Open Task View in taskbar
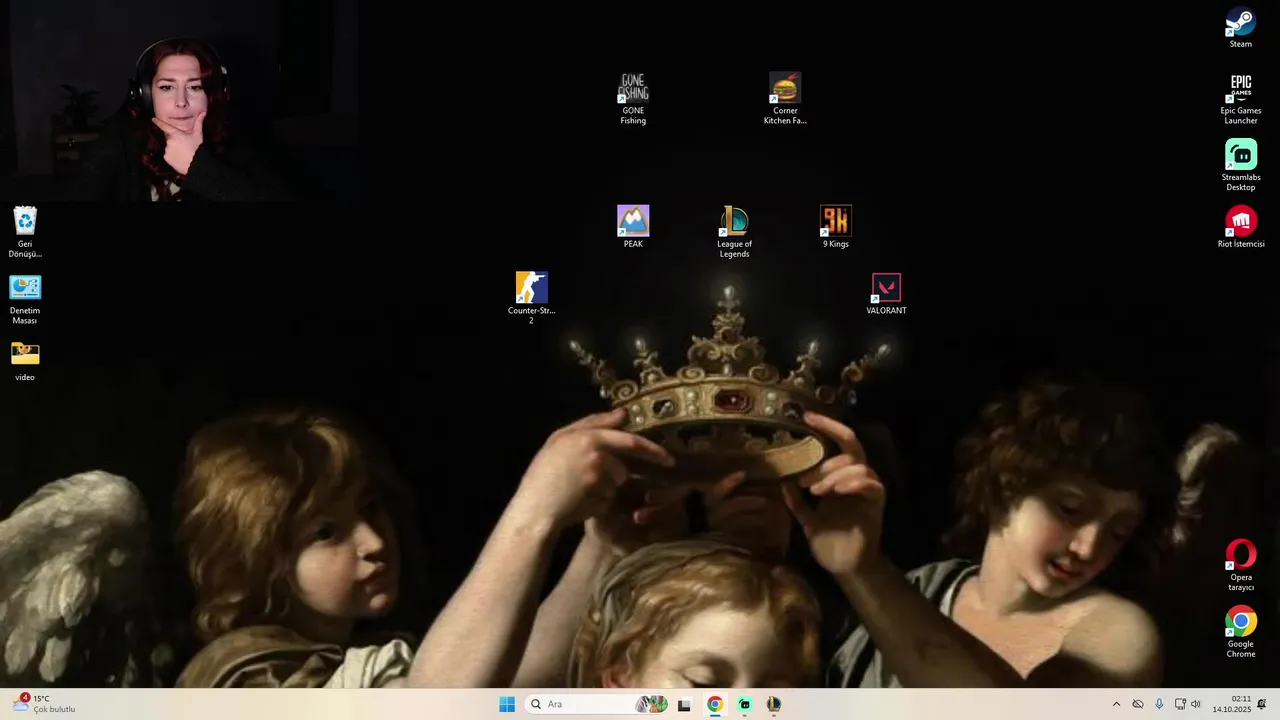This screenshot has width=1280, height=720. click(x=684, y=704)
